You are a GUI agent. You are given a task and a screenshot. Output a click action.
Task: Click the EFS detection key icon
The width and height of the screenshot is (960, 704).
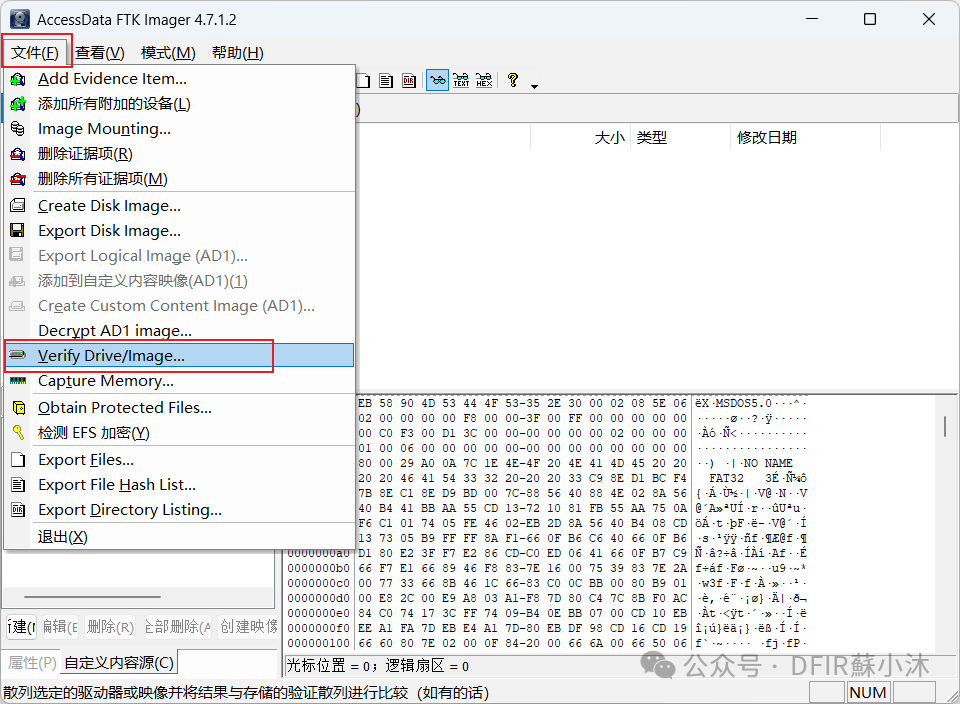click(x=18, y=432)
